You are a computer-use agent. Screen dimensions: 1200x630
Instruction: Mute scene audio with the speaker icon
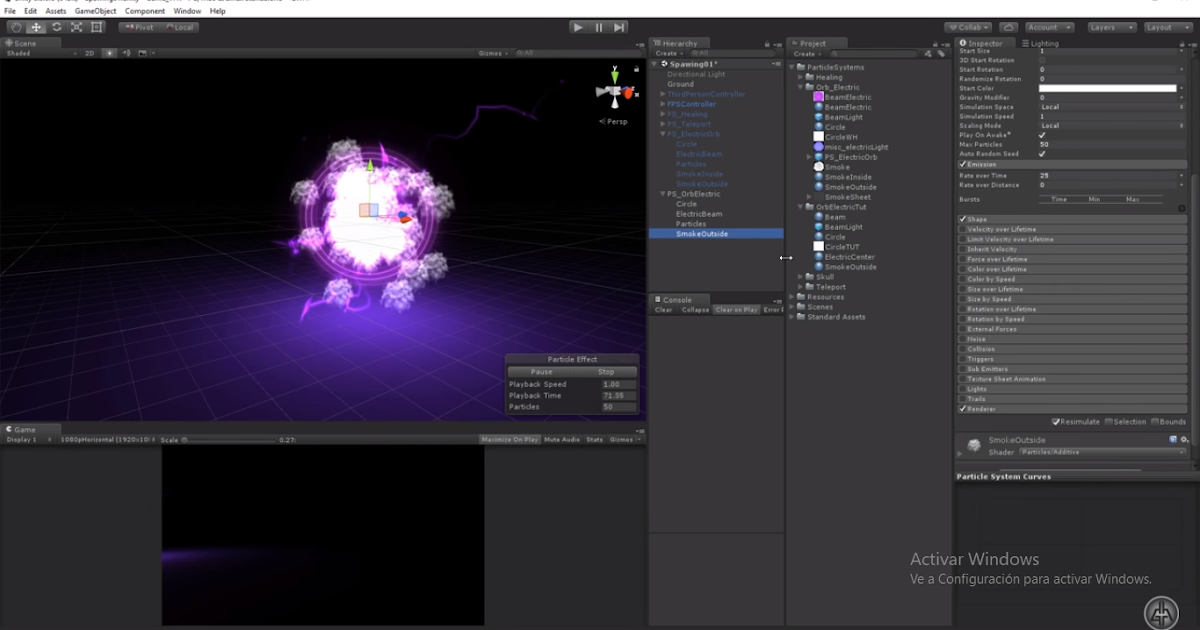coord(128,51)
